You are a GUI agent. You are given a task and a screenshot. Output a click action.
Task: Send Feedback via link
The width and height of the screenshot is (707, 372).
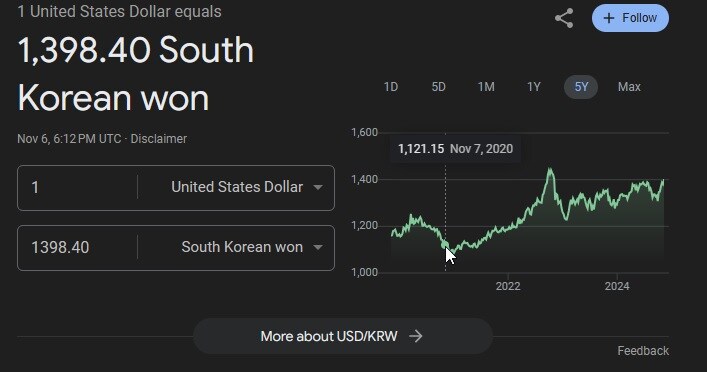tap(643, 351)
